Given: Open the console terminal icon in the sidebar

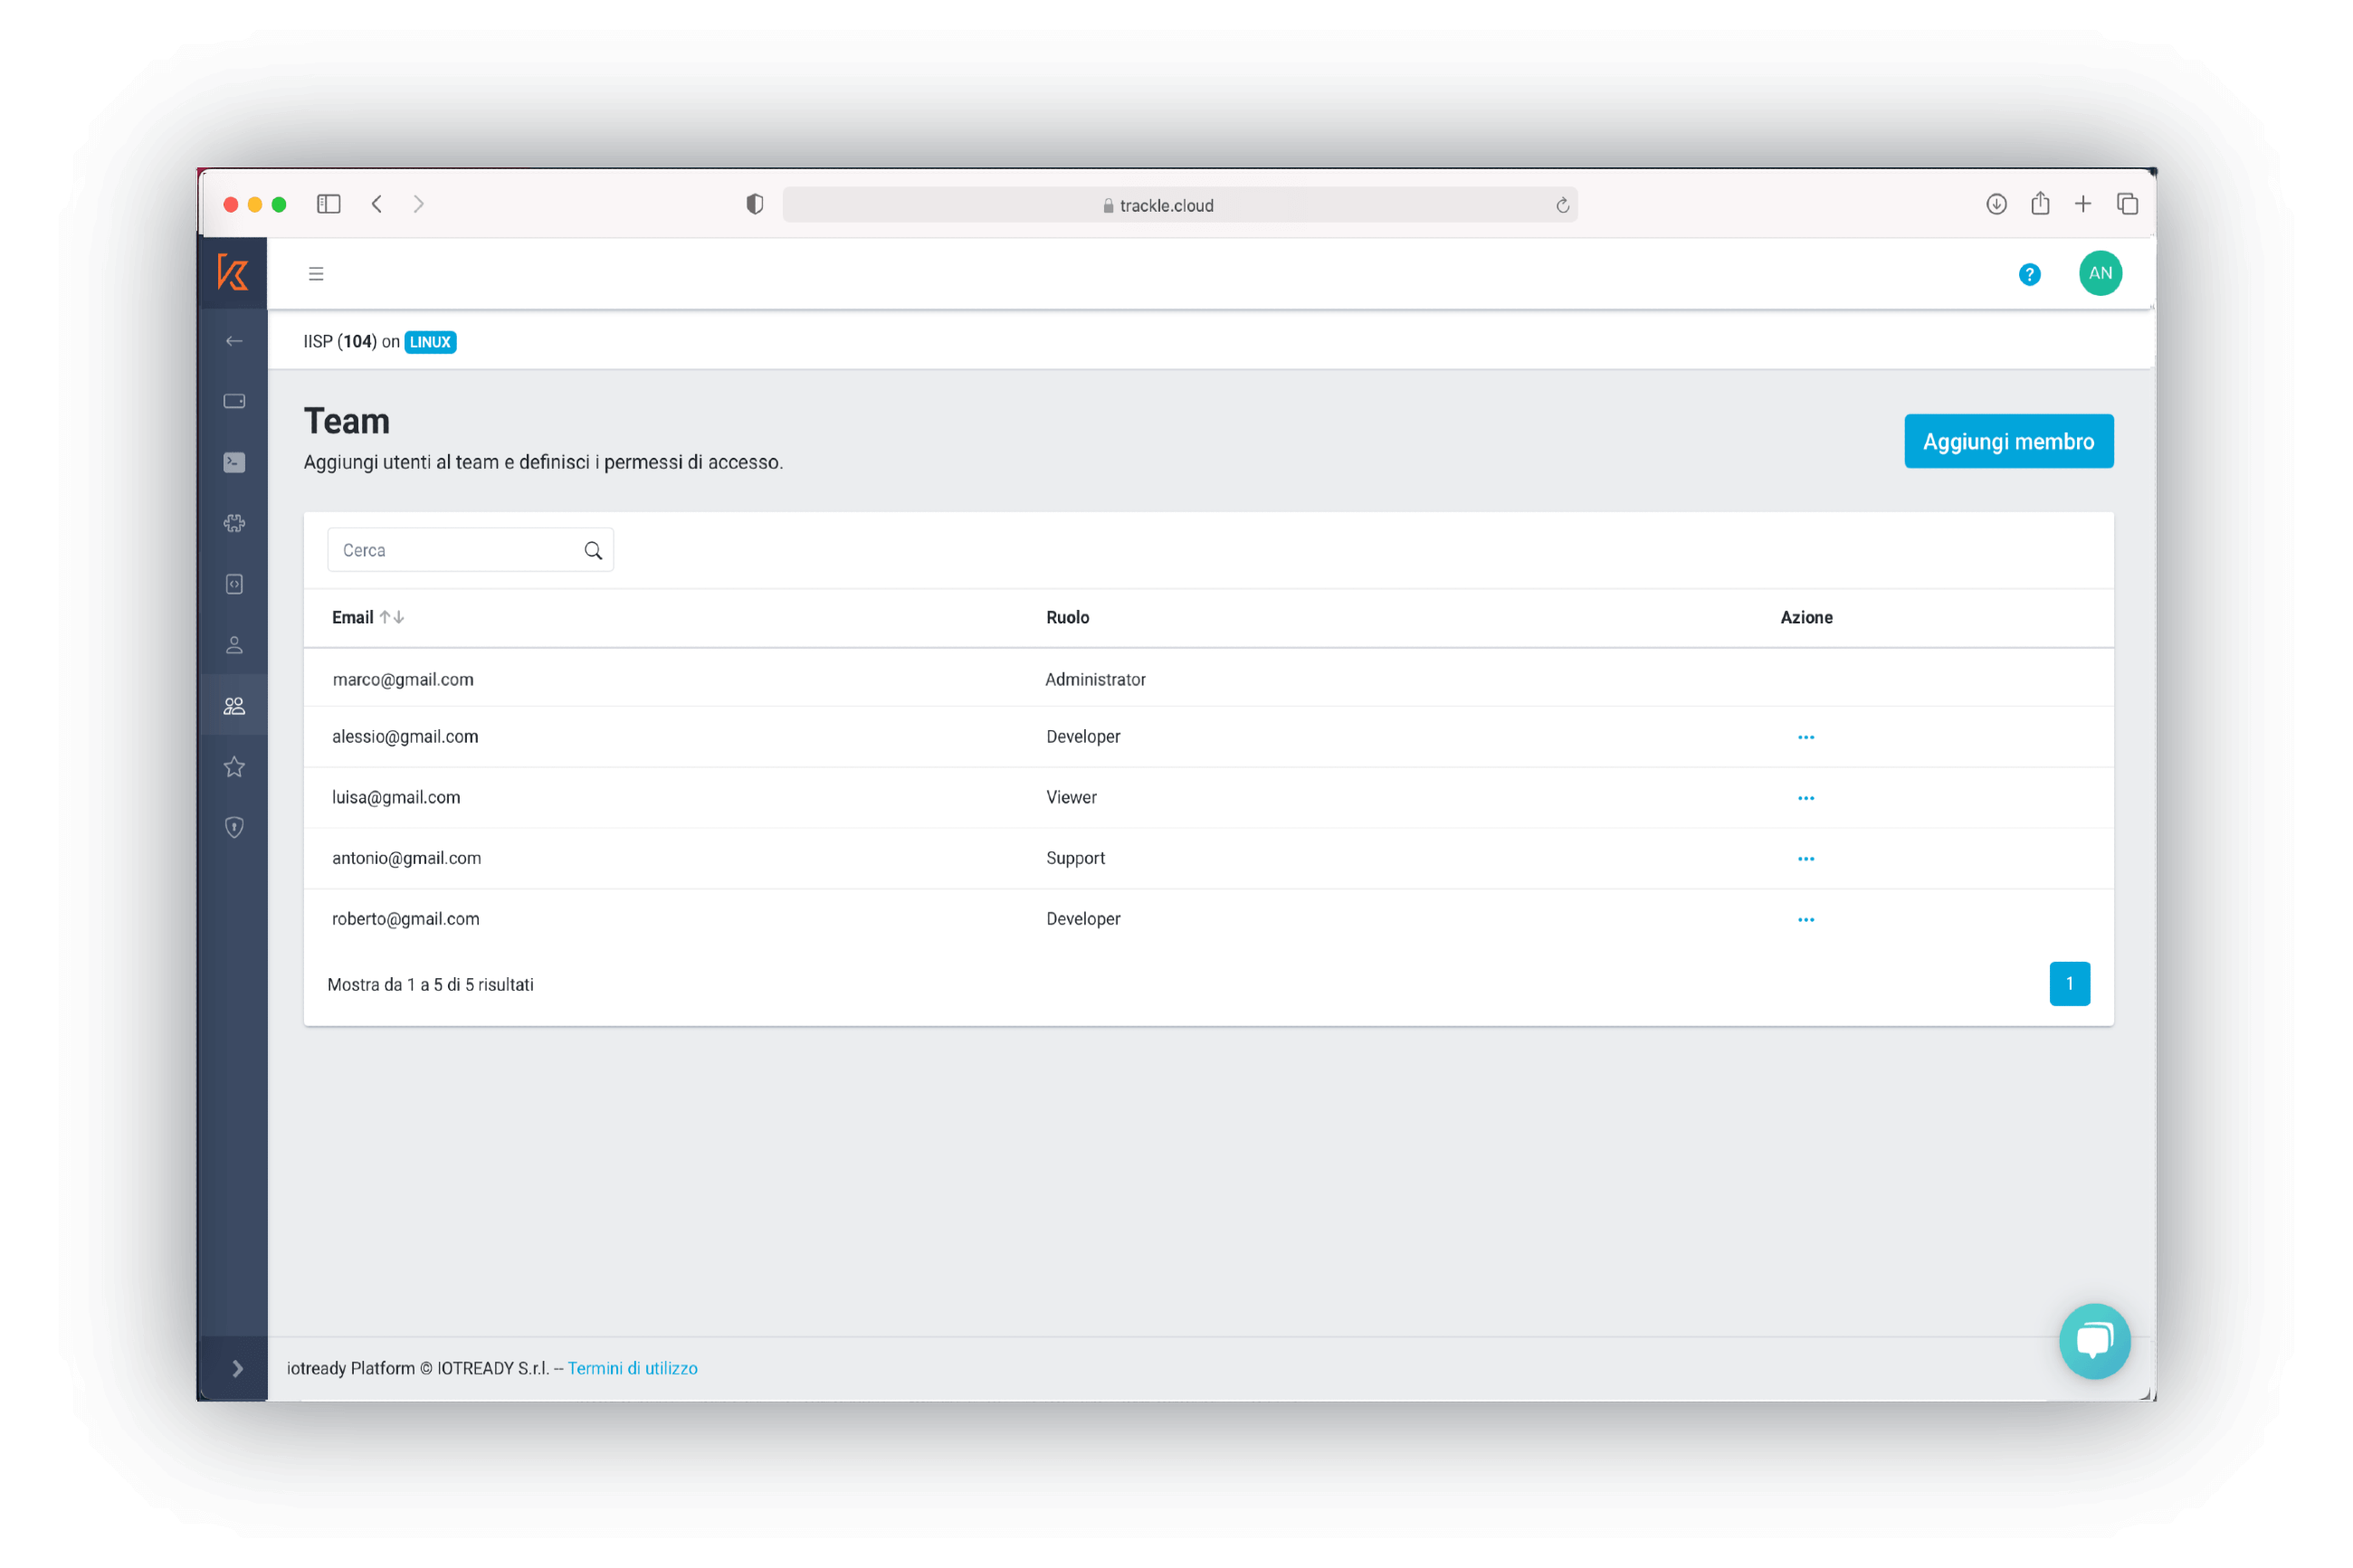Looking at the screenshot, I should pyautogui.click(x=234, y=462).
